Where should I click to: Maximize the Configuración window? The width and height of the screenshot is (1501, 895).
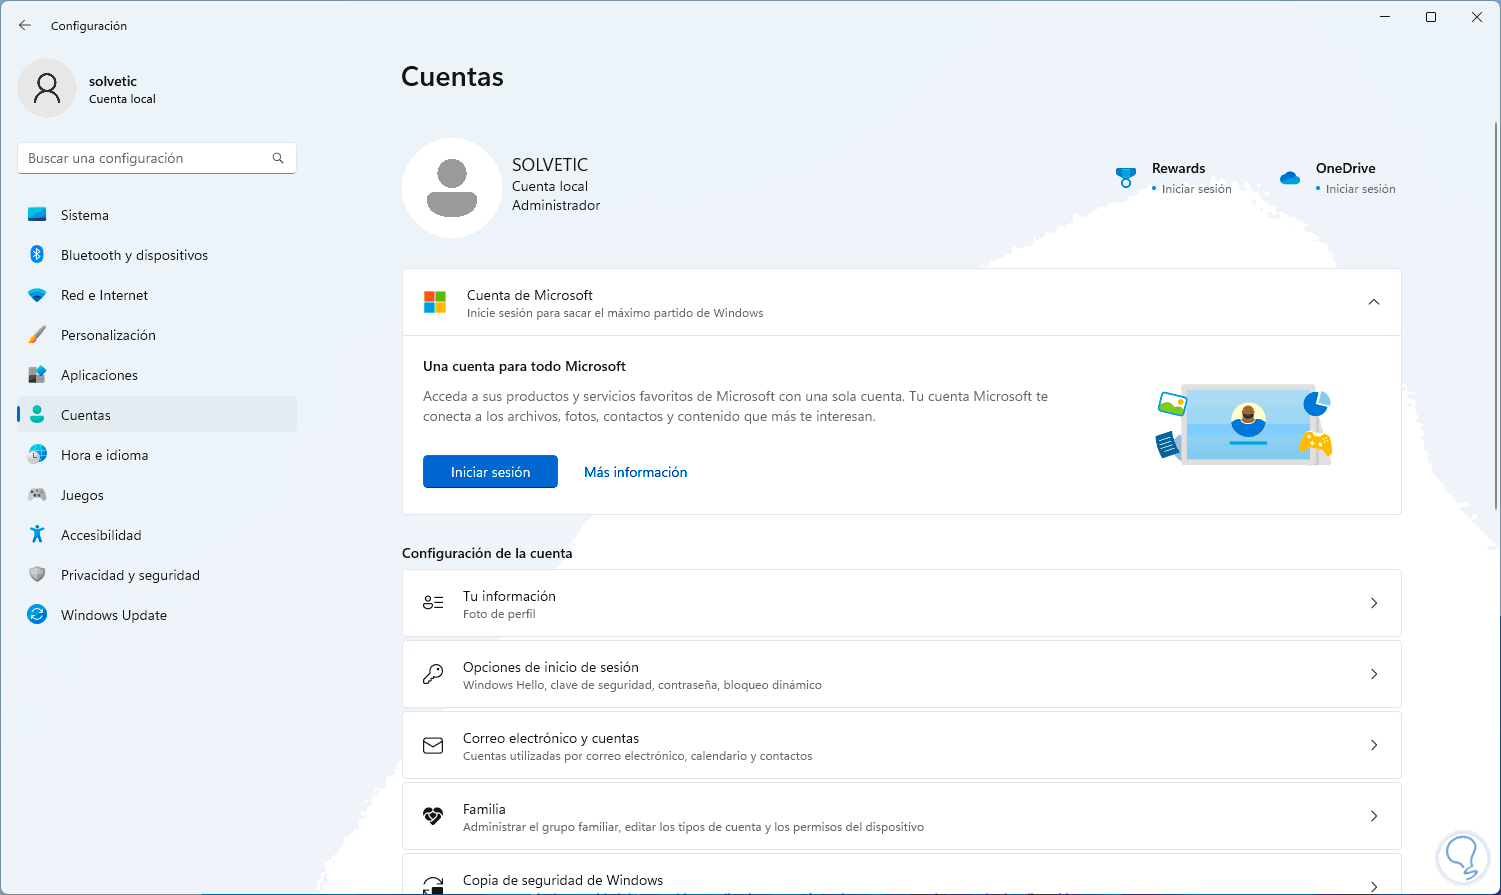[x=1431, y=17]
